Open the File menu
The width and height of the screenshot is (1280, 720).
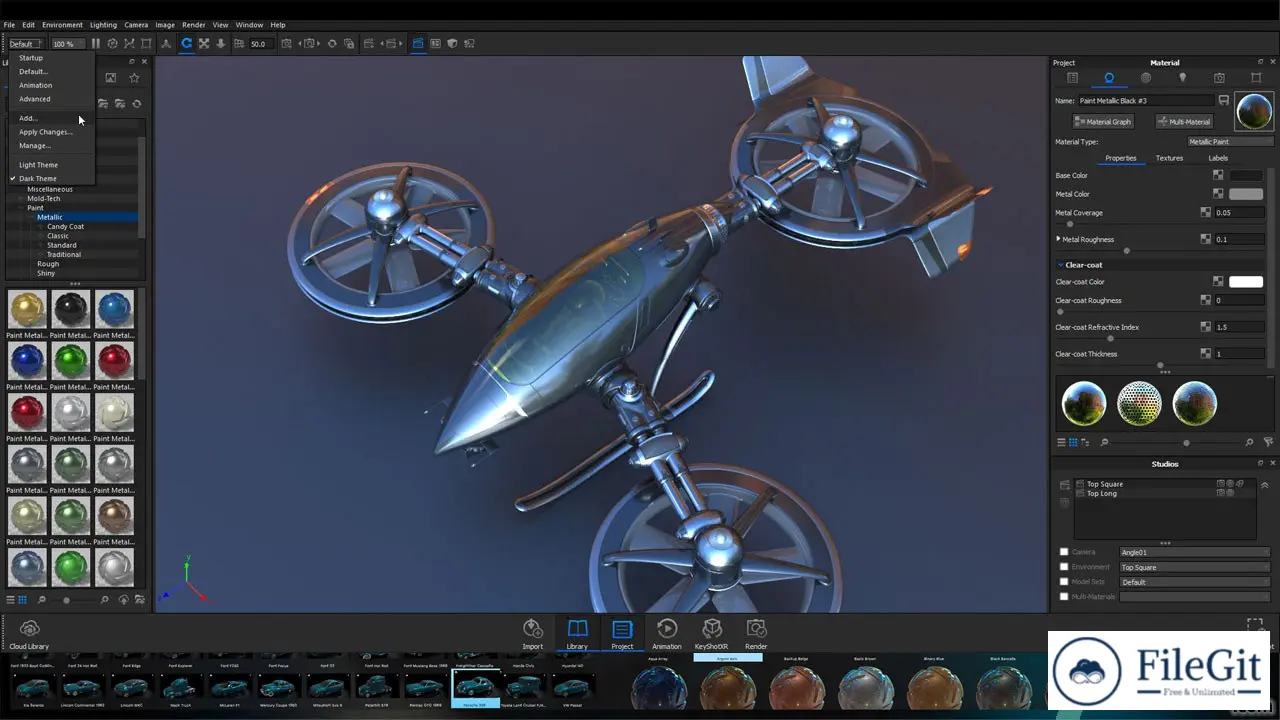pos(9,25)
